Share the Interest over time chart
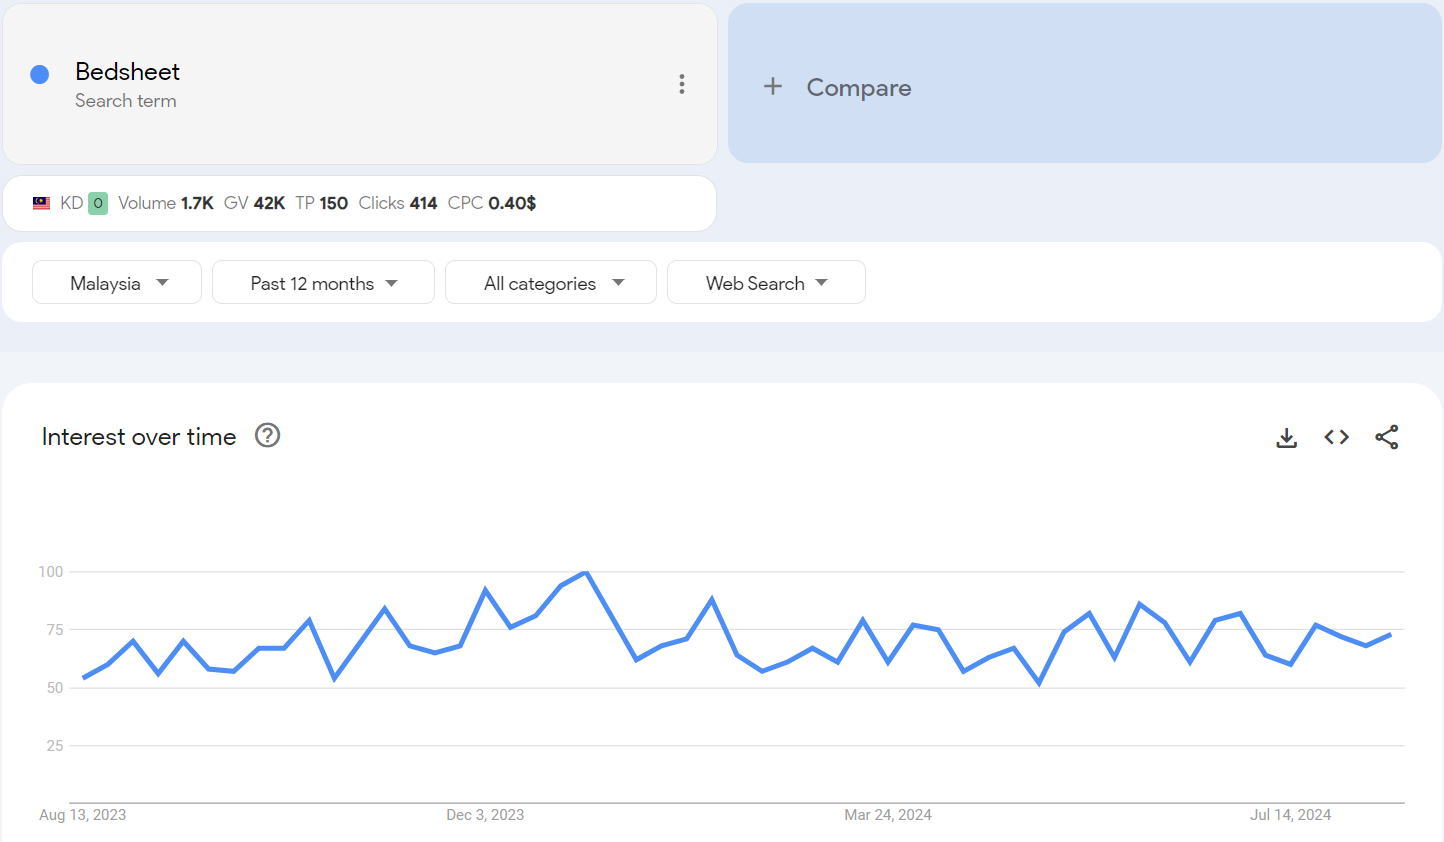 click(x=1386, y=437)
